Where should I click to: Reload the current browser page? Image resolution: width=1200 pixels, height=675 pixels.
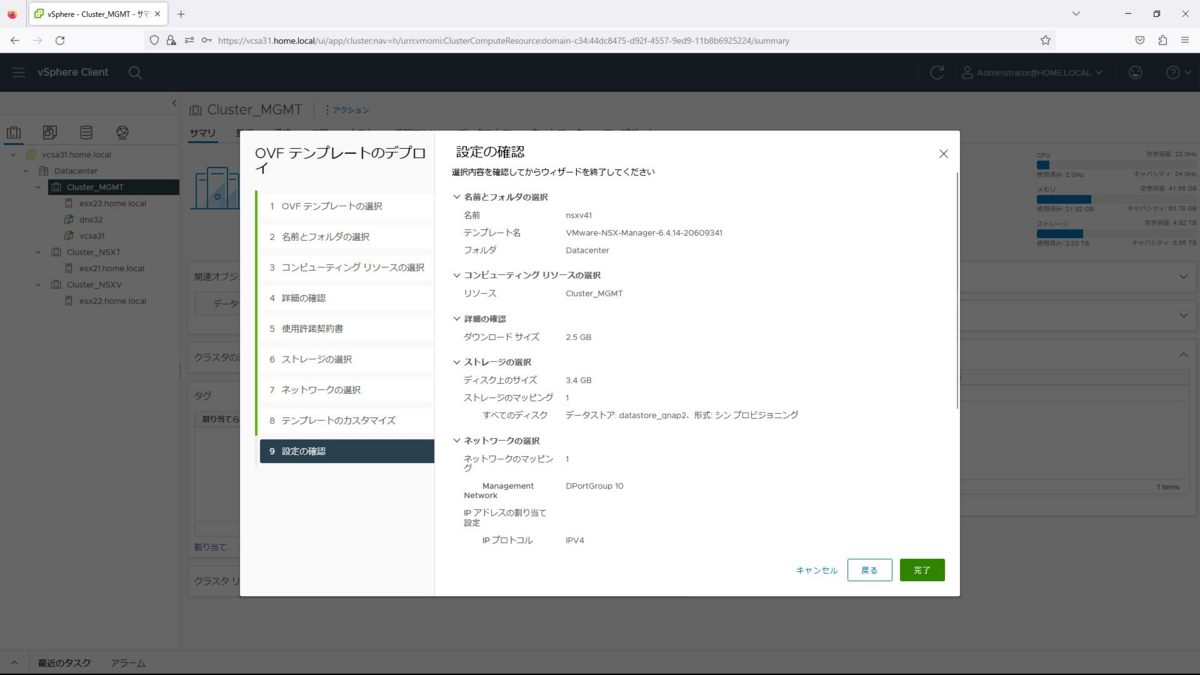click(x=60, y=41)
